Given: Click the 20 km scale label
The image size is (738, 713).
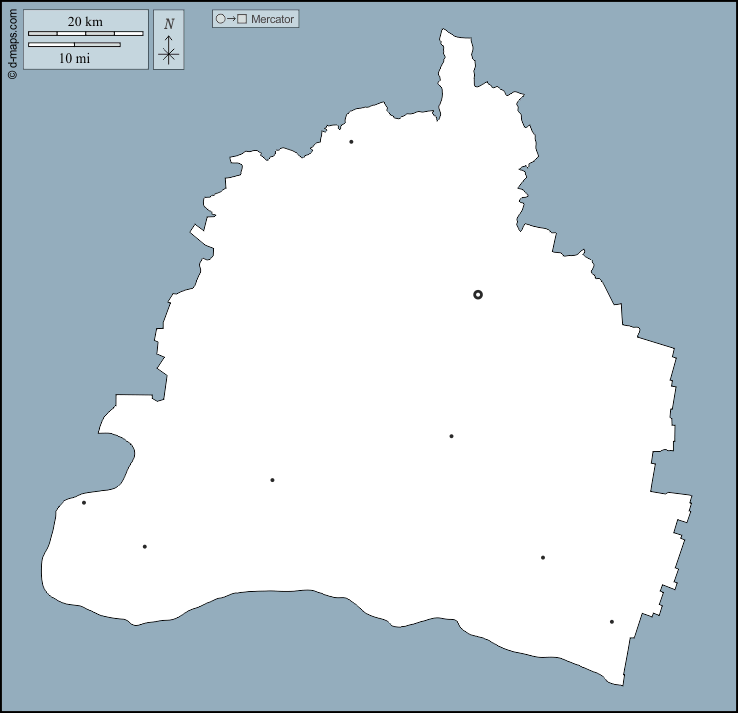Looking at the screenshot, I should click(x=85, y=21).
